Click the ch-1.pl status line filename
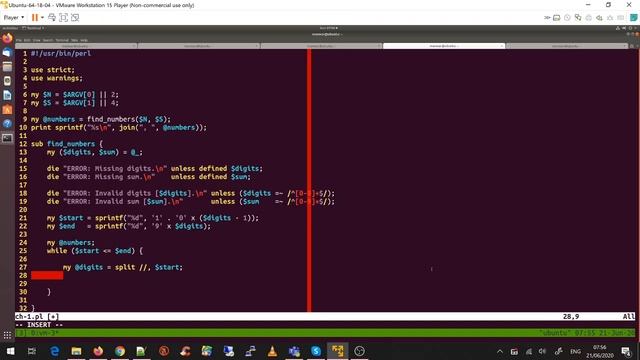The width and height of the screenshot is (640, 360). click(29, 316)
